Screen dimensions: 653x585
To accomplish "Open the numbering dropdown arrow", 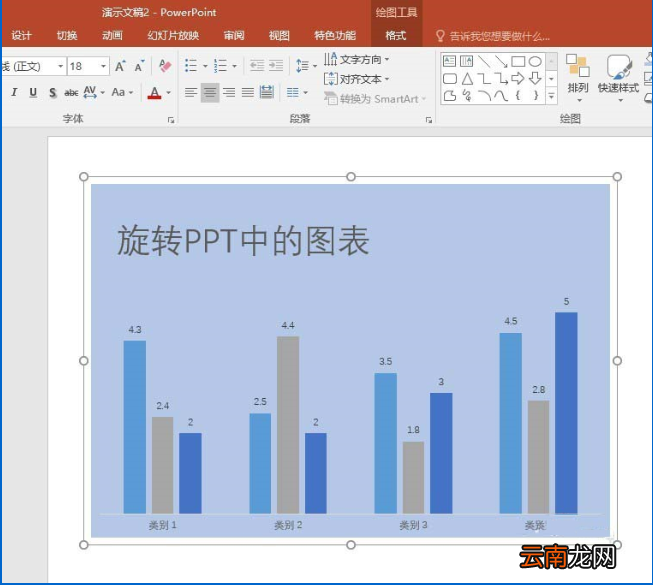I will tap(234, 66).
